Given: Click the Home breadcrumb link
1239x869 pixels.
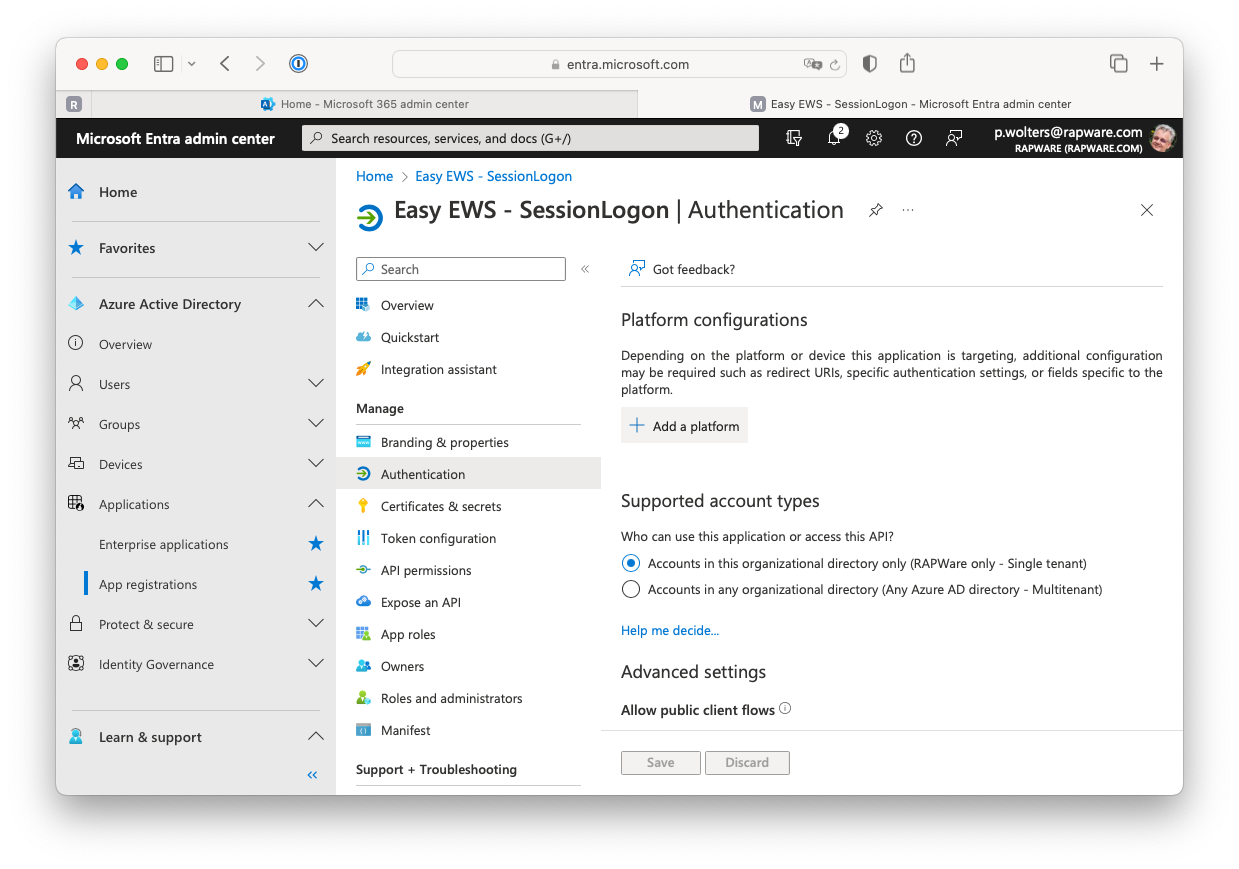Looking at the screenshot, I should (374, 176).
